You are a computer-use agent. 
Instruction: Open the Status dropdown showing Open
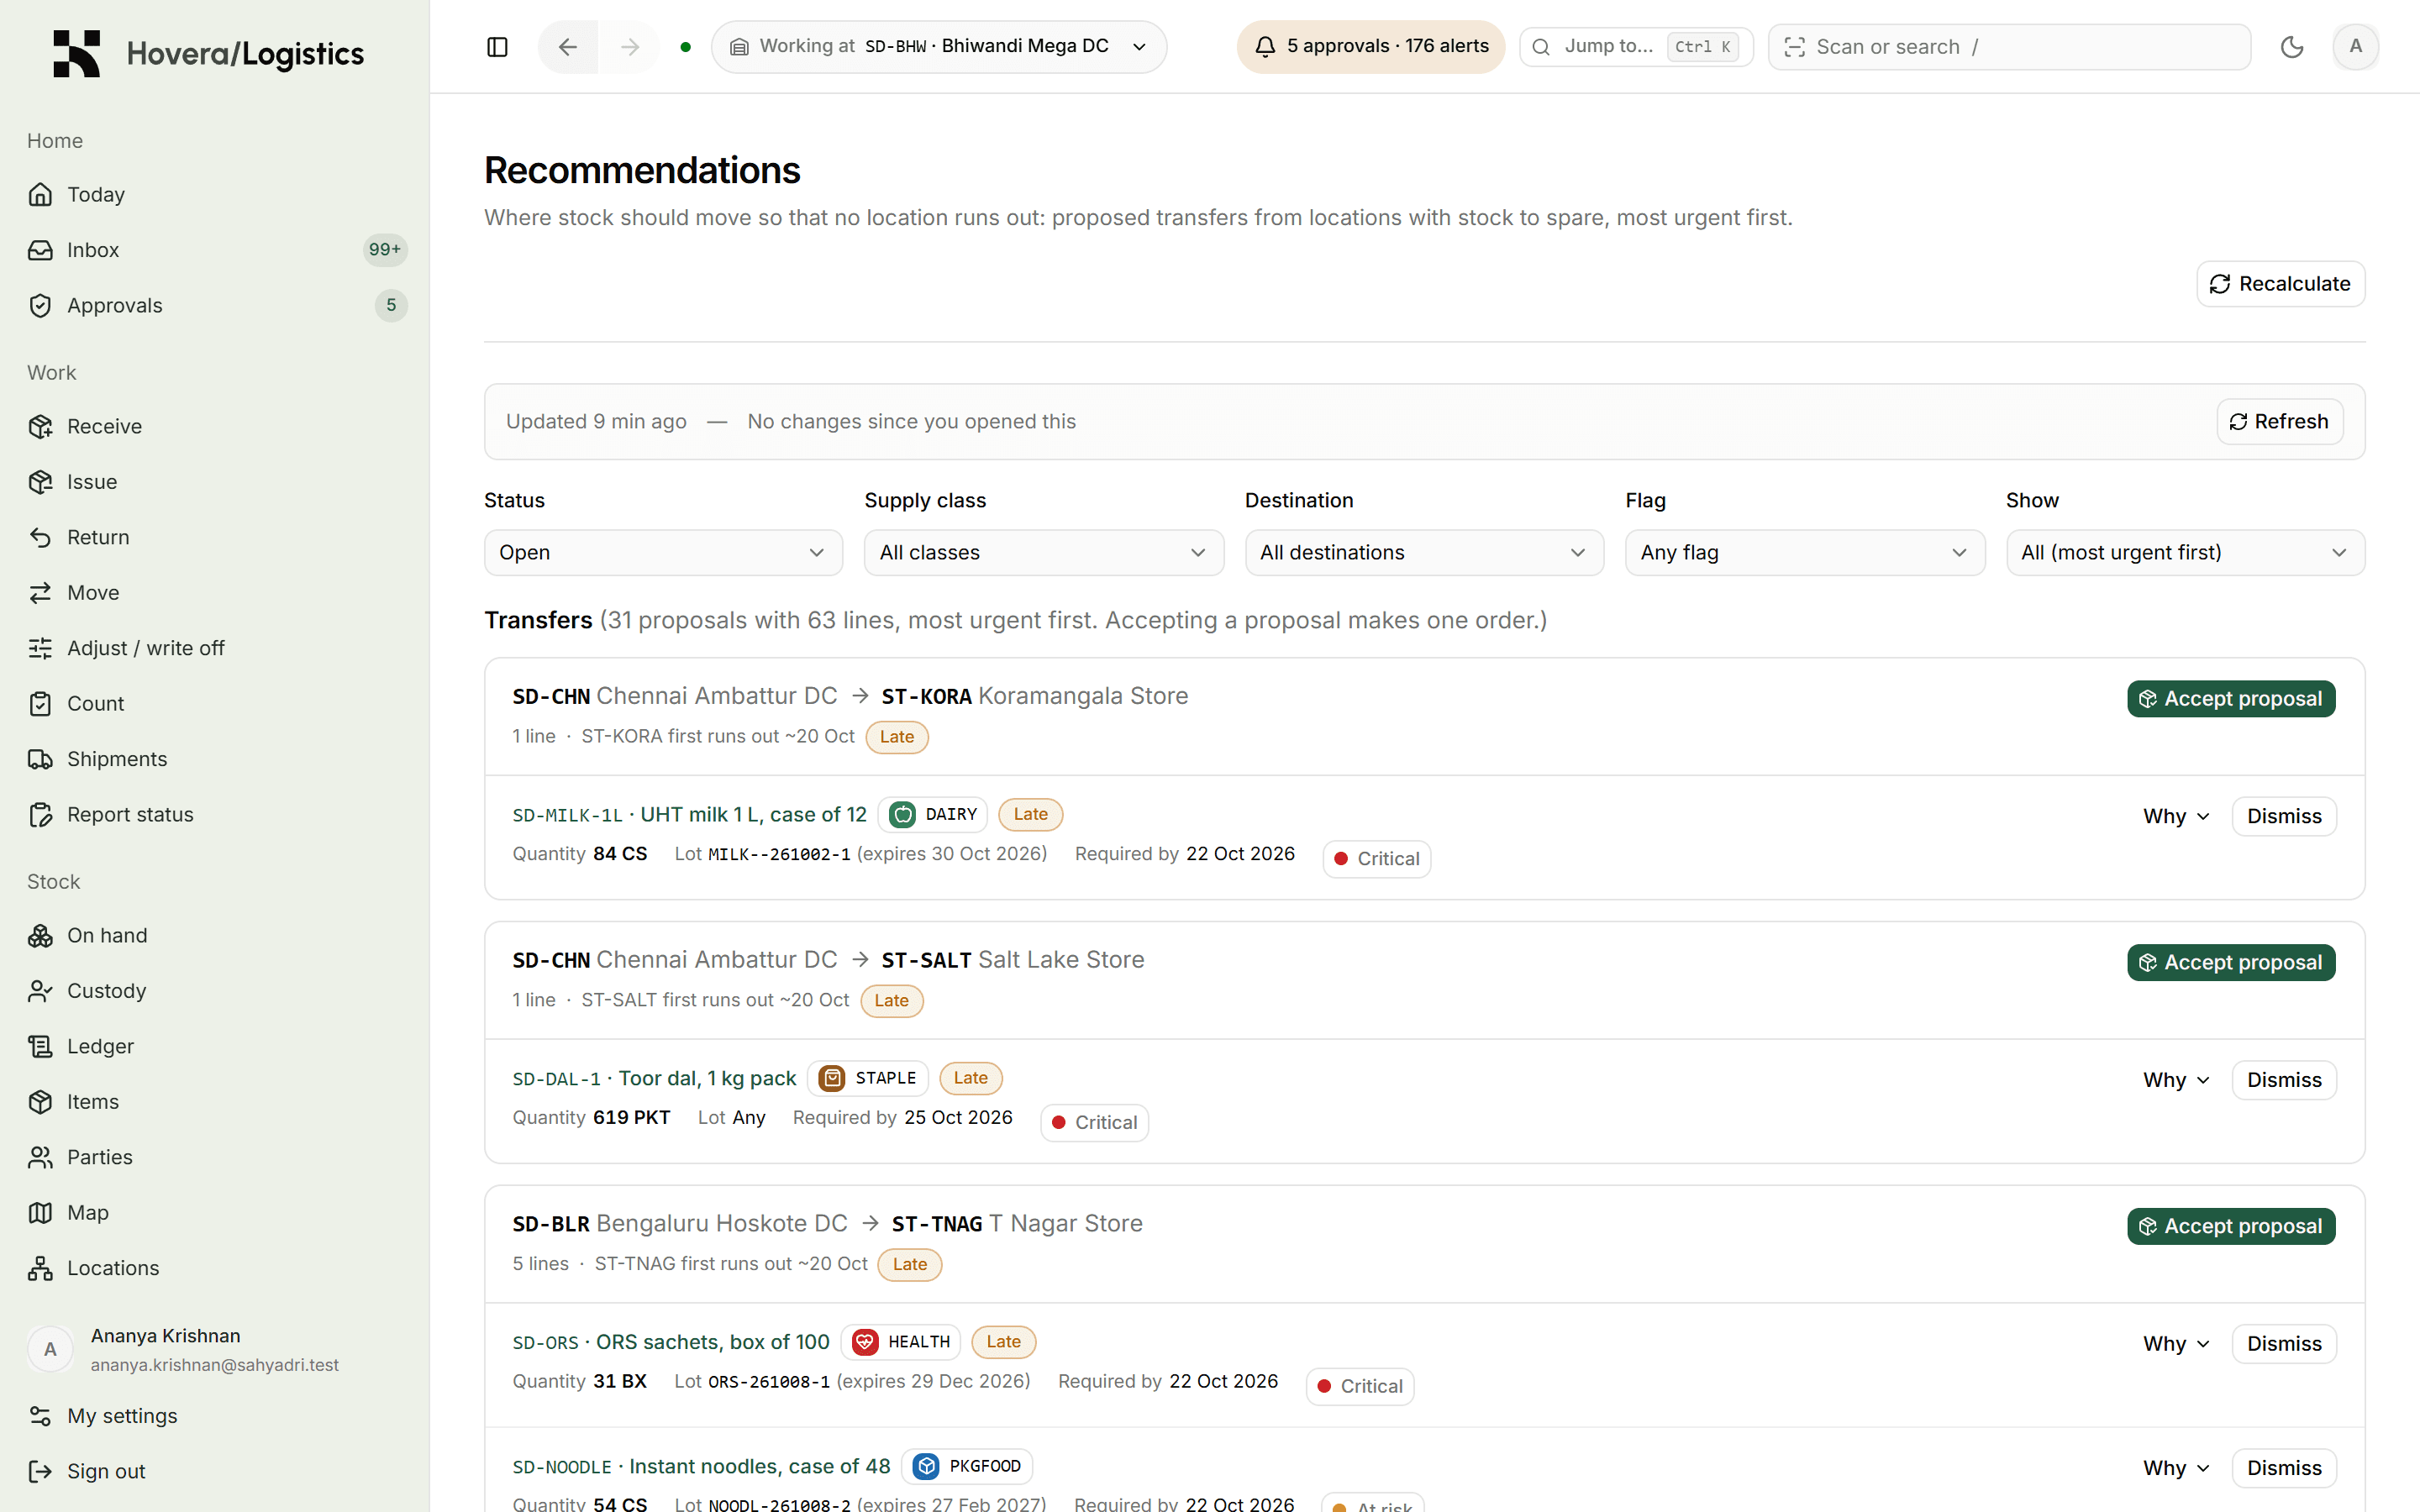tap(663, 552)
